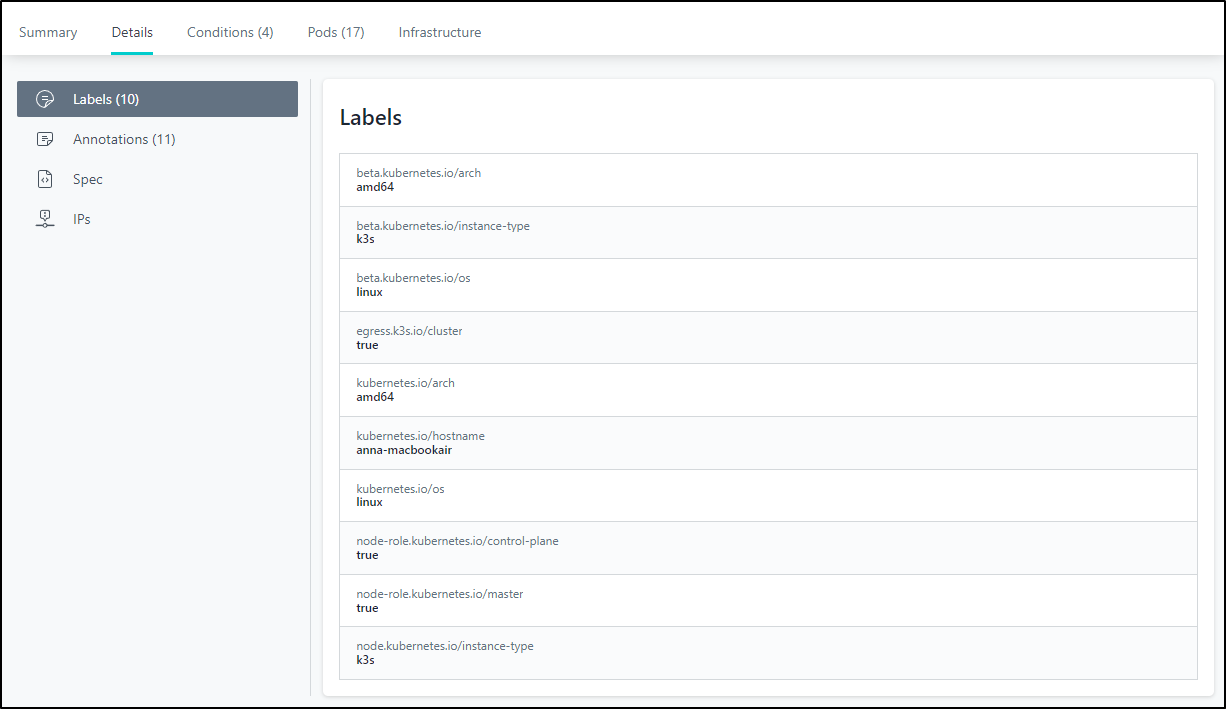The width and height of the screenshot is (1226, 709).
Task: Click the Spec code-file icon
Action: click(x=45, y=179)
